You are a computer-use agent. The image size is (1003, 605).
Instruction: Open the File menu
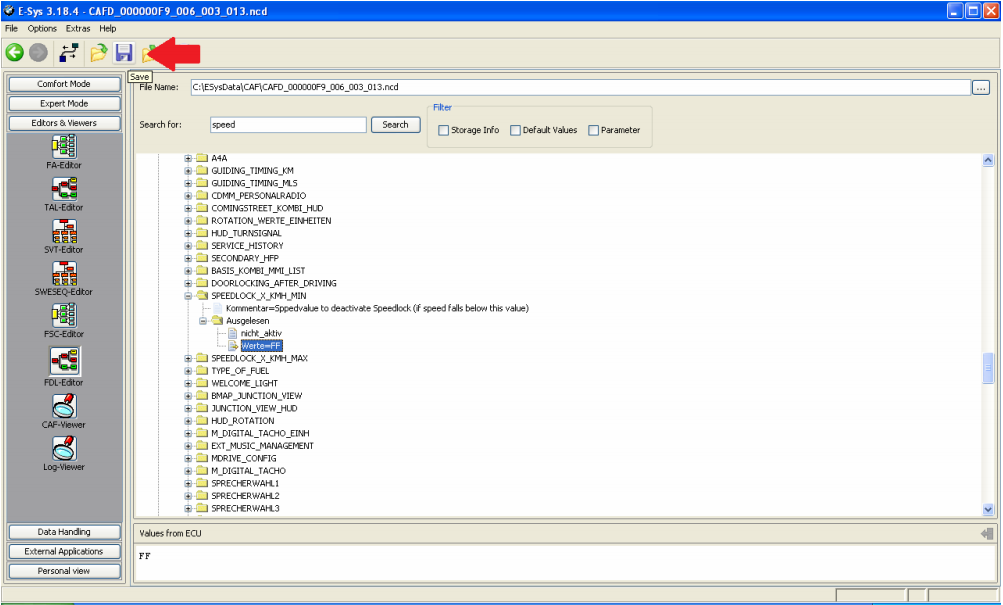[x=12, y=28]
